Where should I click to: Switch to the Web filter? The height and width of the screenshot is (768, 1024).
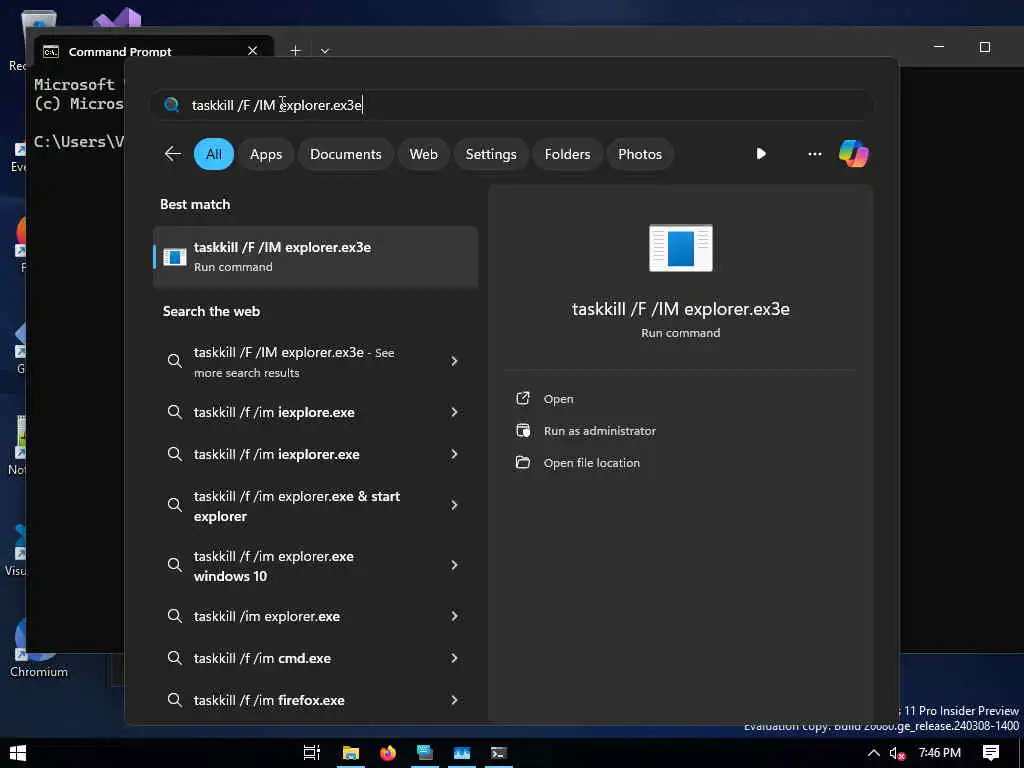coord(423,154)
